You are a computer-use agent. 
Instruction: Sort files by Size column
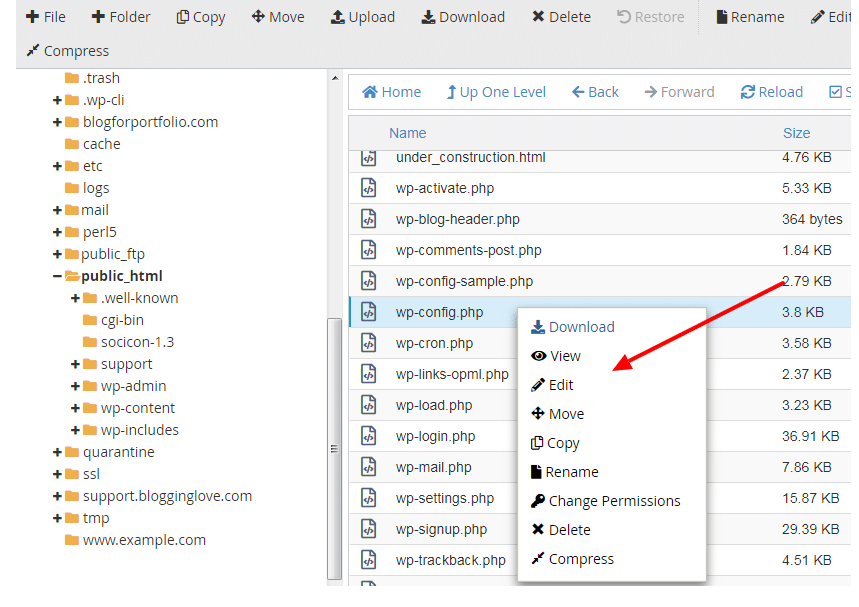click(x=797, y=133)
